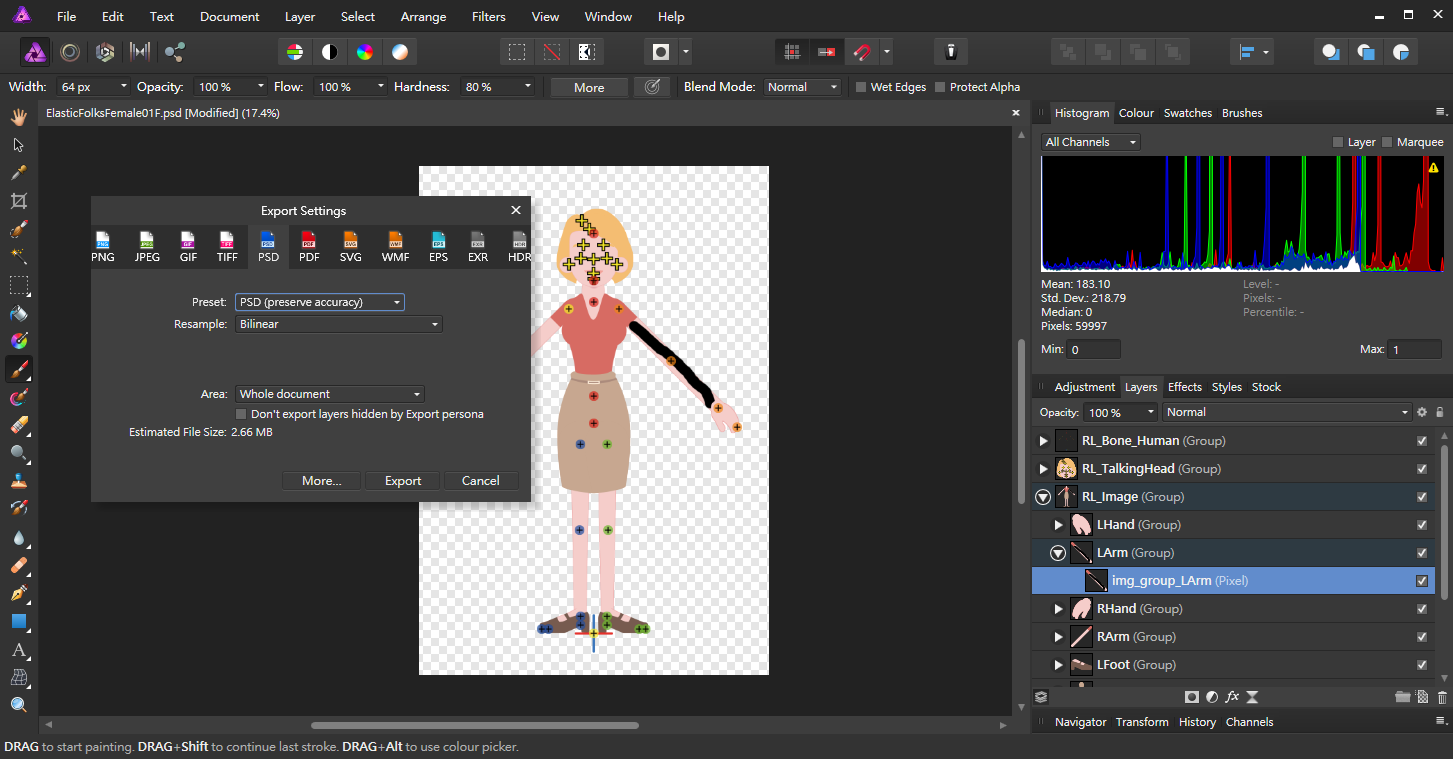Select the Zoom magnifier tool
Screen dimensions: 1453x759
[18, 705]
